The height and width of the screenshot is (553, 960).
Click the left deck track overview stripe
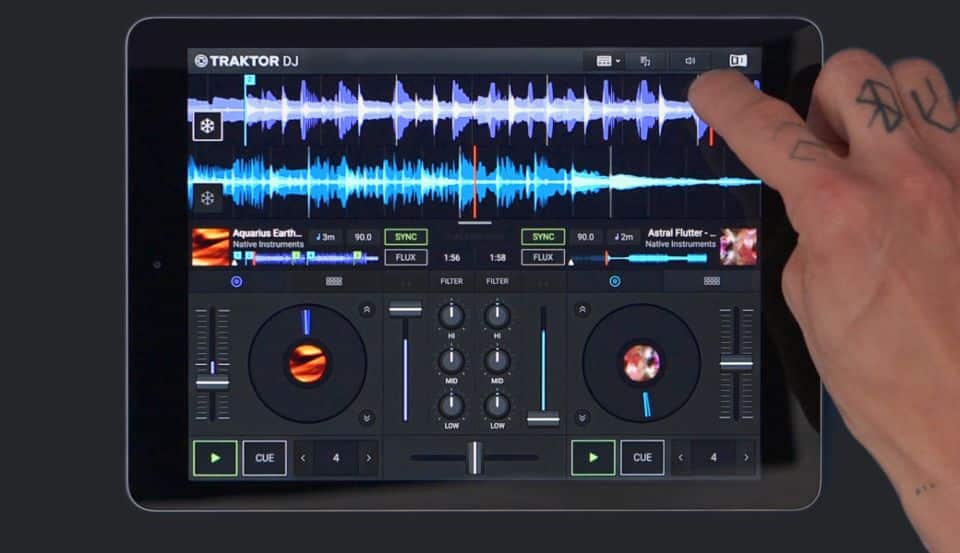click(305, 258)
